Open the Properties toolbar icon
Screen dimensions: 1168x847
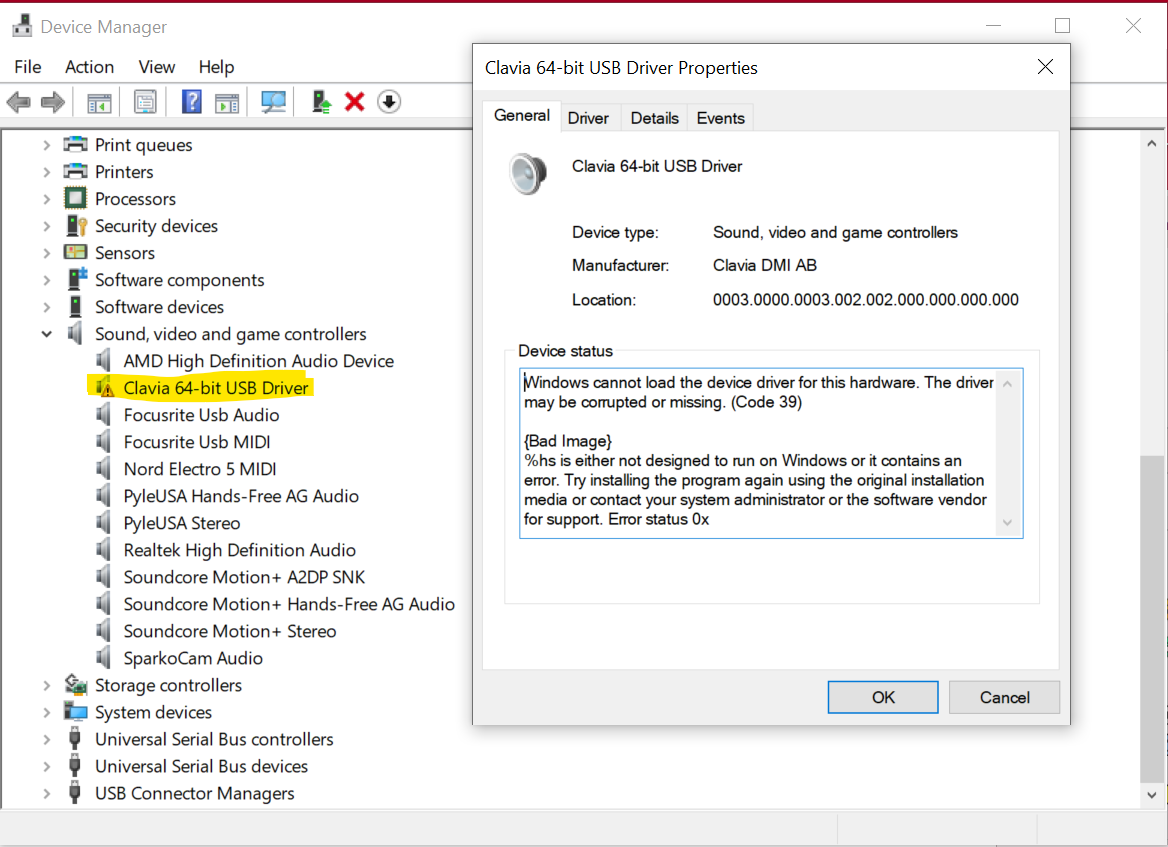(145, 101)
